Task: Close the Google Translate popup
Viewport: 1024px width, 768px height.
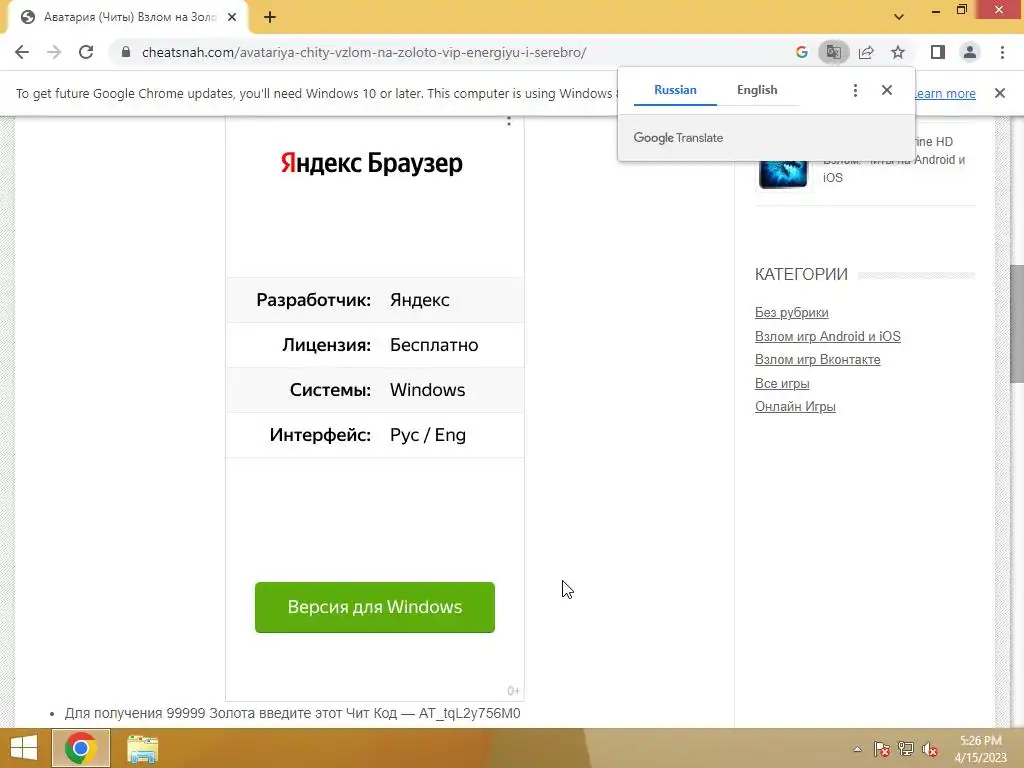Action: pyautogui.click(x=886, y=90)
